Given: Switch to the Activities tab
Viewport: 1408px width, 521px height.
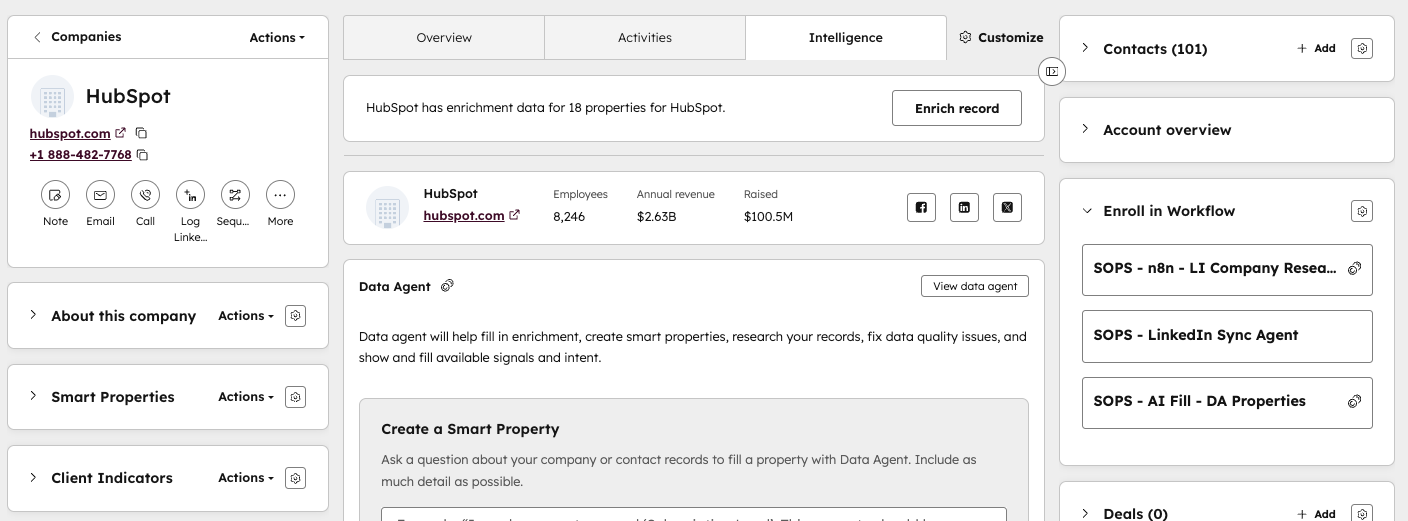Looking at the screenshot, I should (645, 38).
